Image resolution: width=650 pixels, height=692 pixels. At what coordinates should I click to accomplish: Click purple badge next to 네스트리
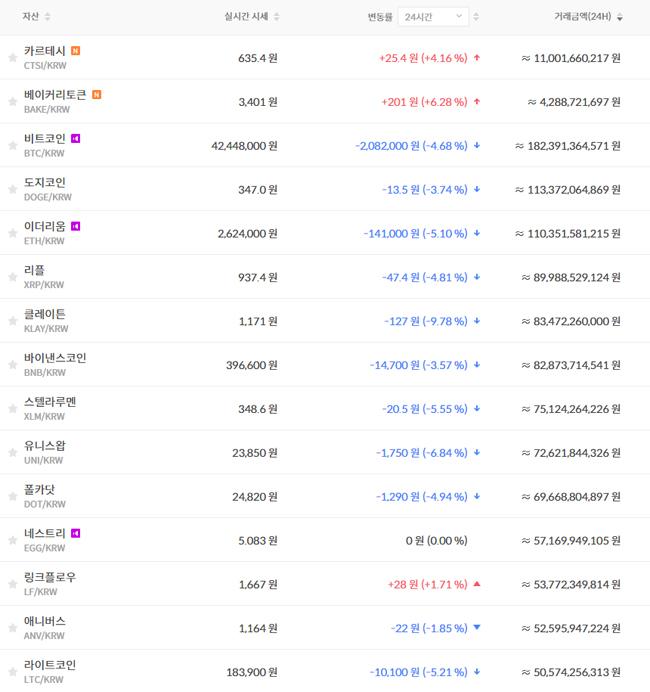[75, 534]
